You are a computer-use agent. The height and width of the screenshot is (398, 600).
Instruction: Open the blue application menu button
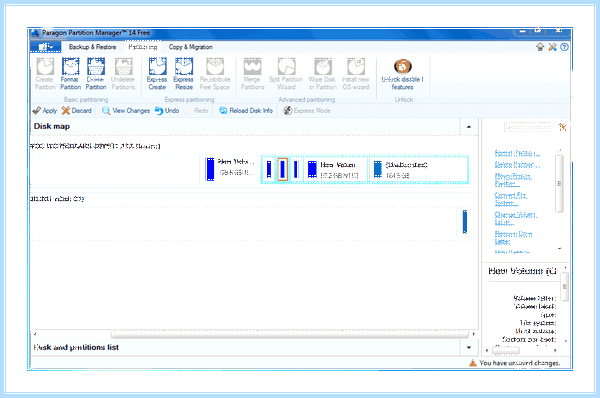pyautogui.click(x=46, y=47)
